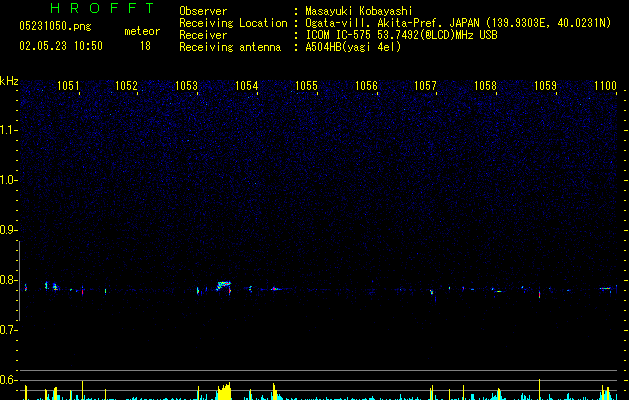Click the 1052 time marker

click(x=126, y=86)
